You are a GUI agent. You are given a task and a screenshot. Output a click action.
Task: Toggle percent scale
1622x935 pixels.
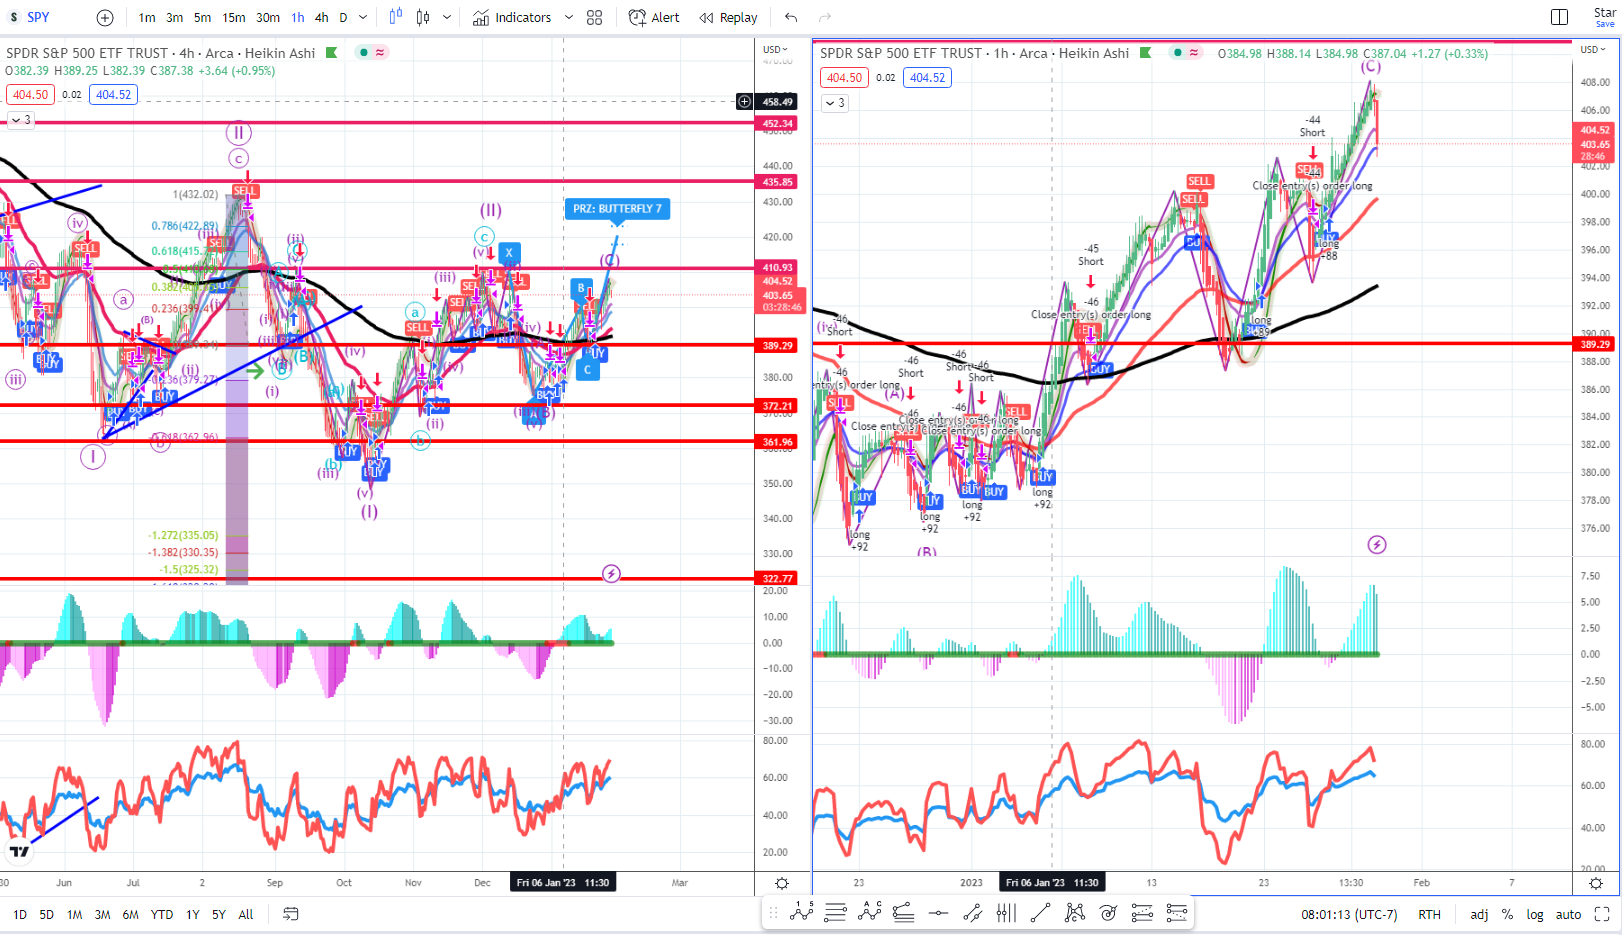[x=1507, y=914]
